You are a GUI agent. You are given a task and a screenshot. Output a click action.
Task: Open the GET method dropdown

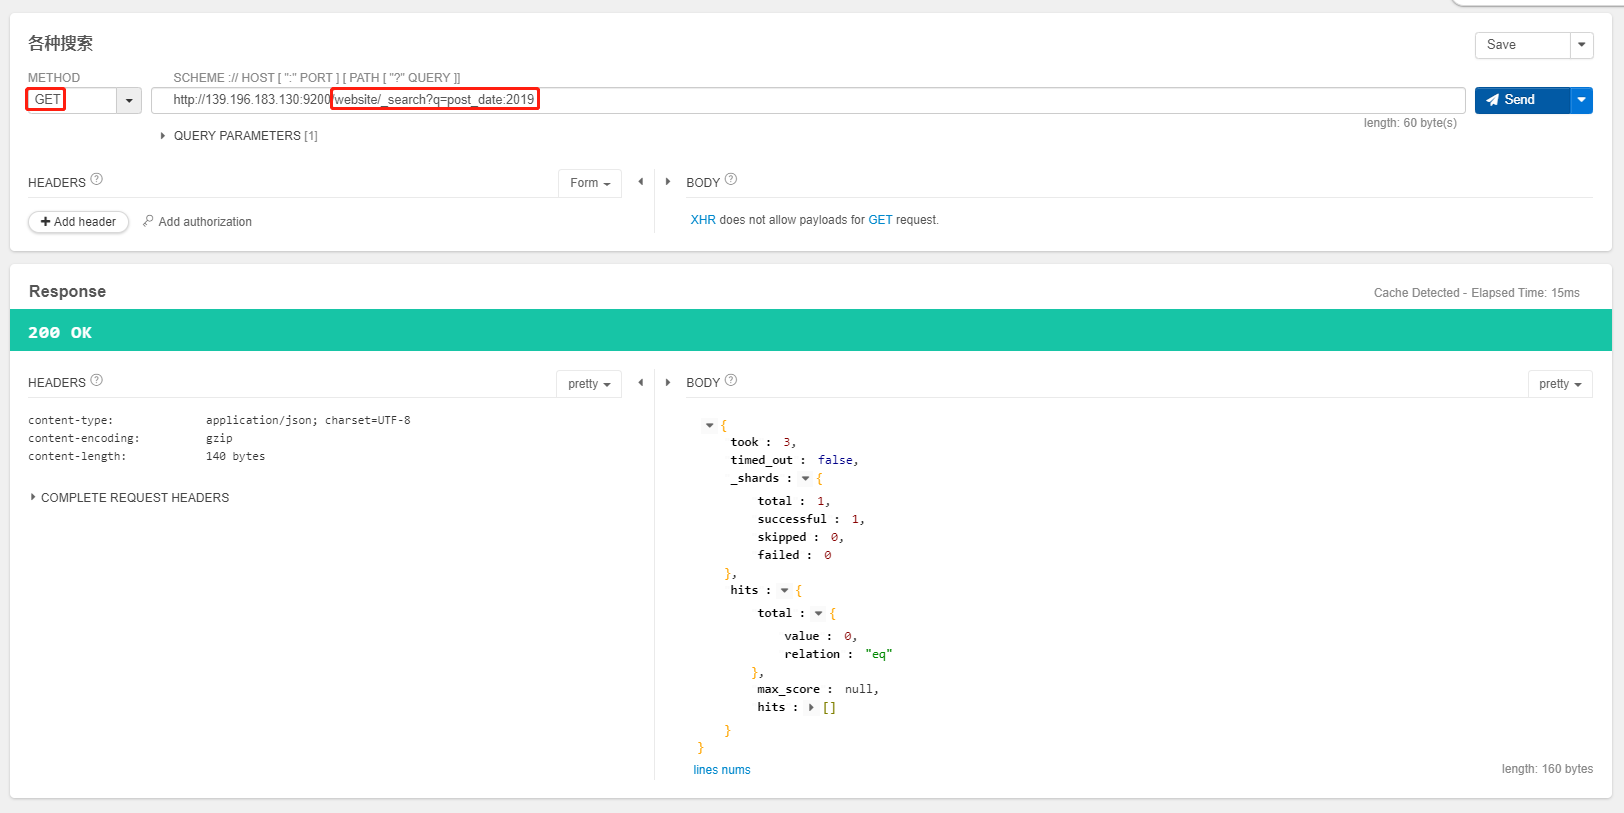129,100
